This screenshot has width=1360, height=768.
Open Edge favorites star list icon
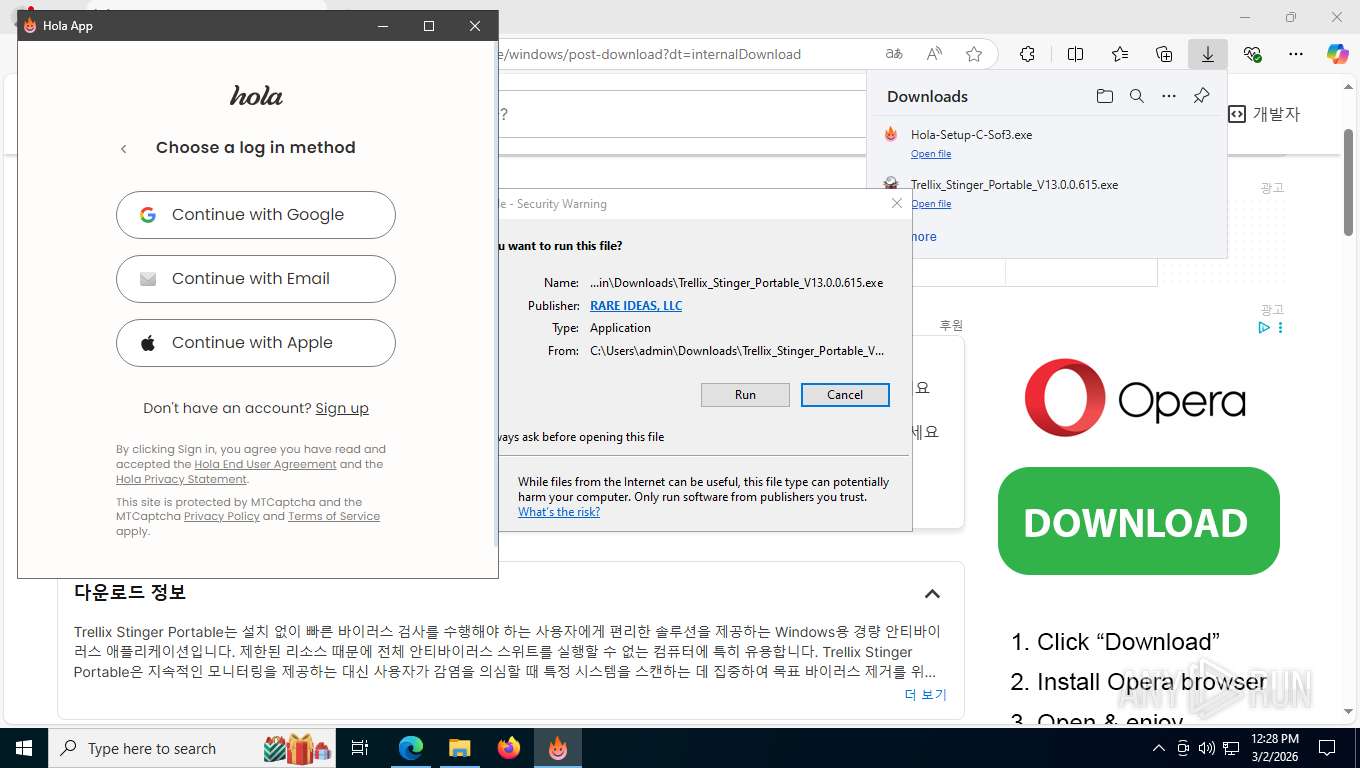1120,54
